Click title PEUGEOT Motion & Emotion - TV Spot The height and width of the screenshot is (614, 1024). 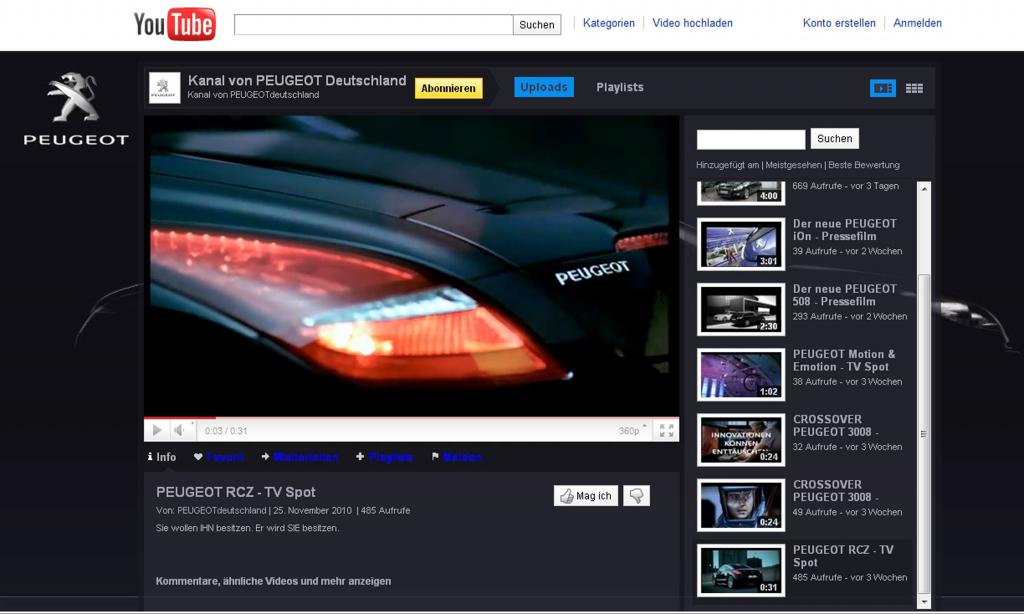pyautogui.click(x=844, y=361)
